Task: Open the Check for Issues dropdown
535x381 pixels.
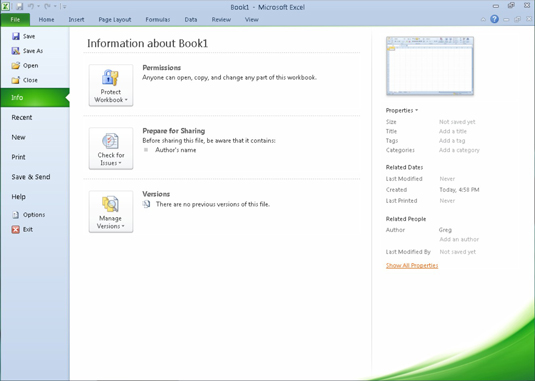Action: pyautogui.click(x=111, y=148)
